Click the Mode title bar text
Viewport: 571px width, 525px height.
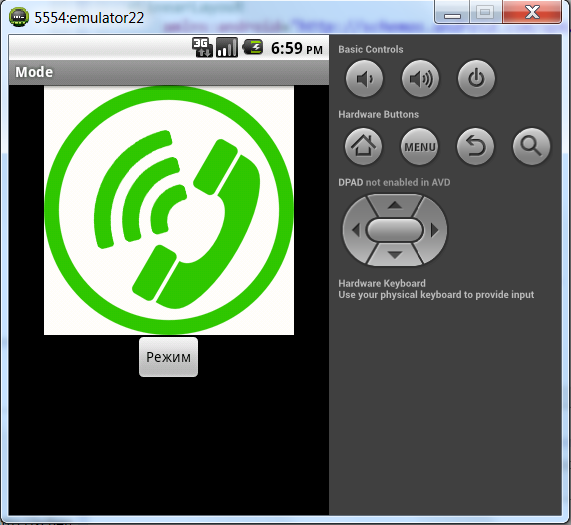click(34, 72)
